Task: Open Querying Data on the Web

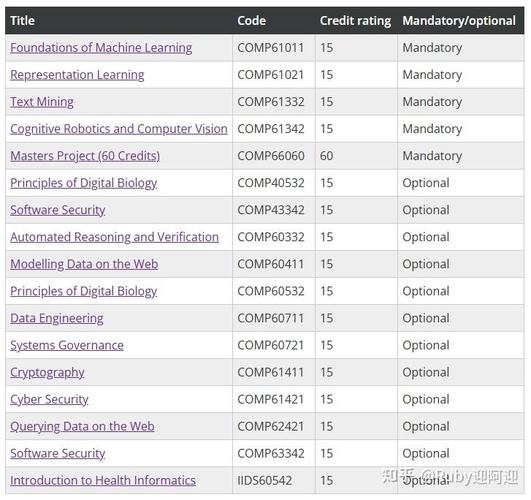Action: tap(82, 426)
